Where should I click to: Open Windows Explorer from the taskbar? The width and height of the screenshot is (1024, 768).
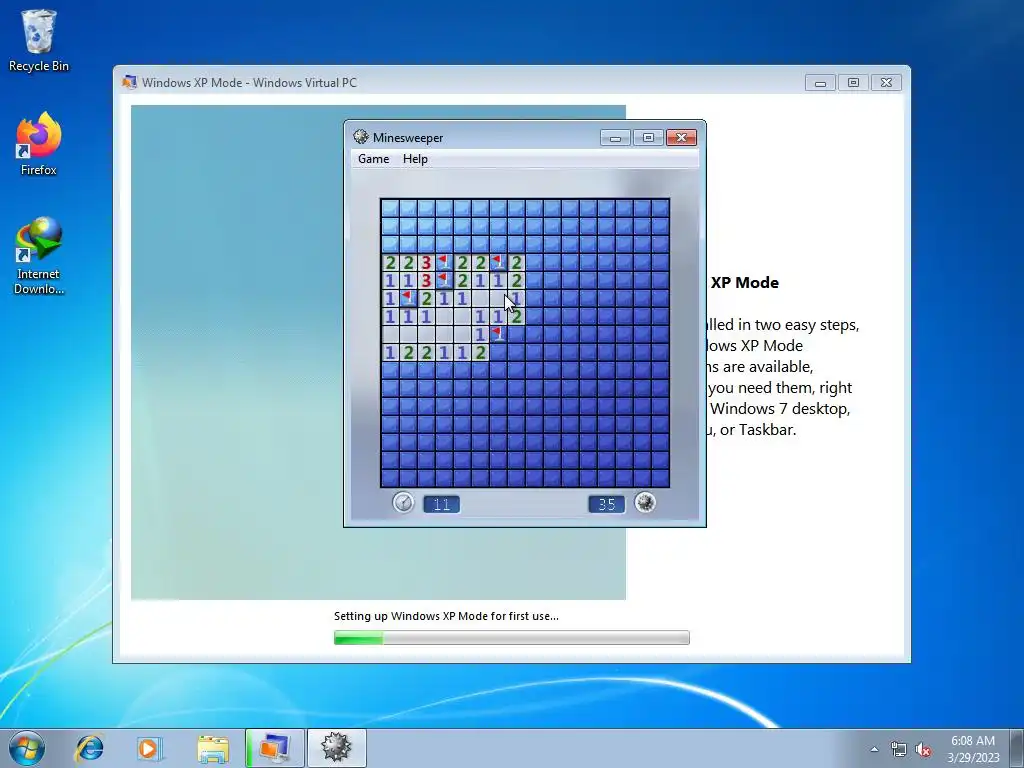point(213,748)
